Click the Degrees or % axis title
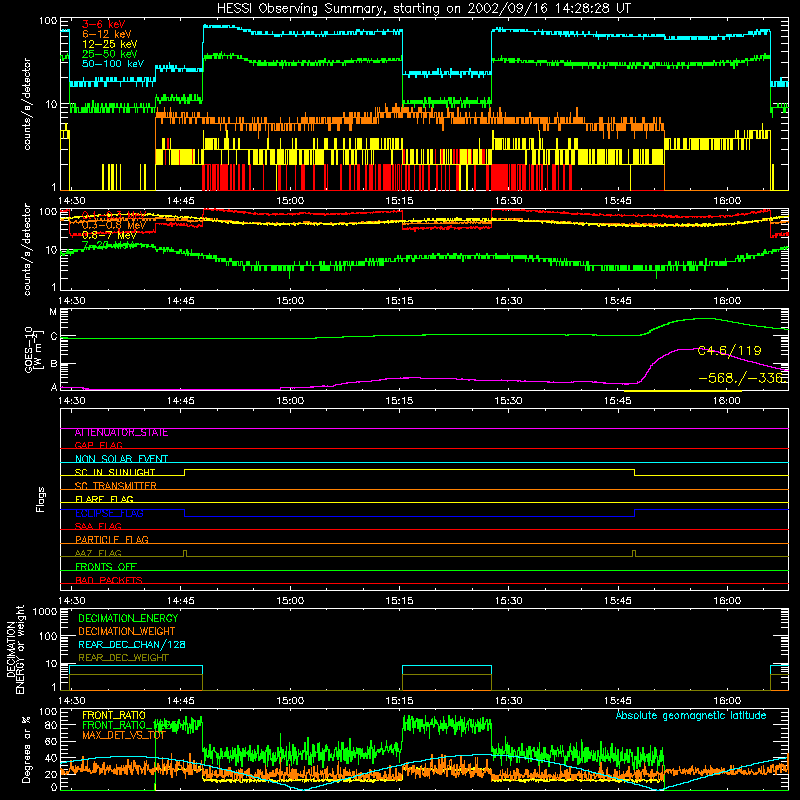The width and height of the screenshot is (800, 800). click(26, 749)
